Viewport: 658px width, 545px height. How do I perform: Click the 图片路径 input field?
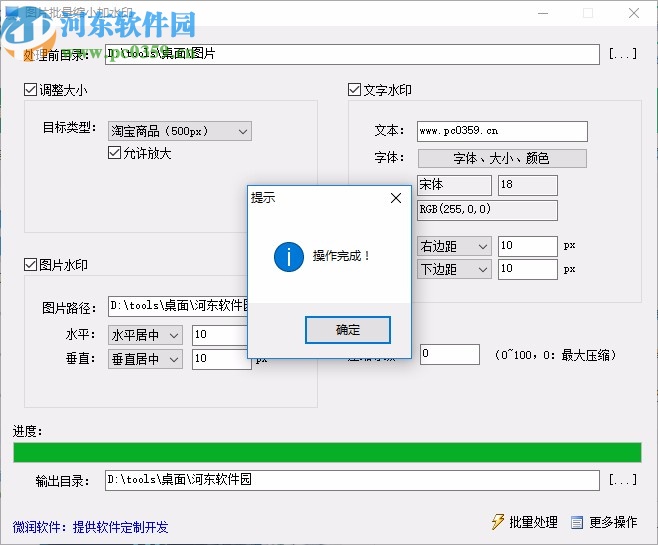point(178,306)
